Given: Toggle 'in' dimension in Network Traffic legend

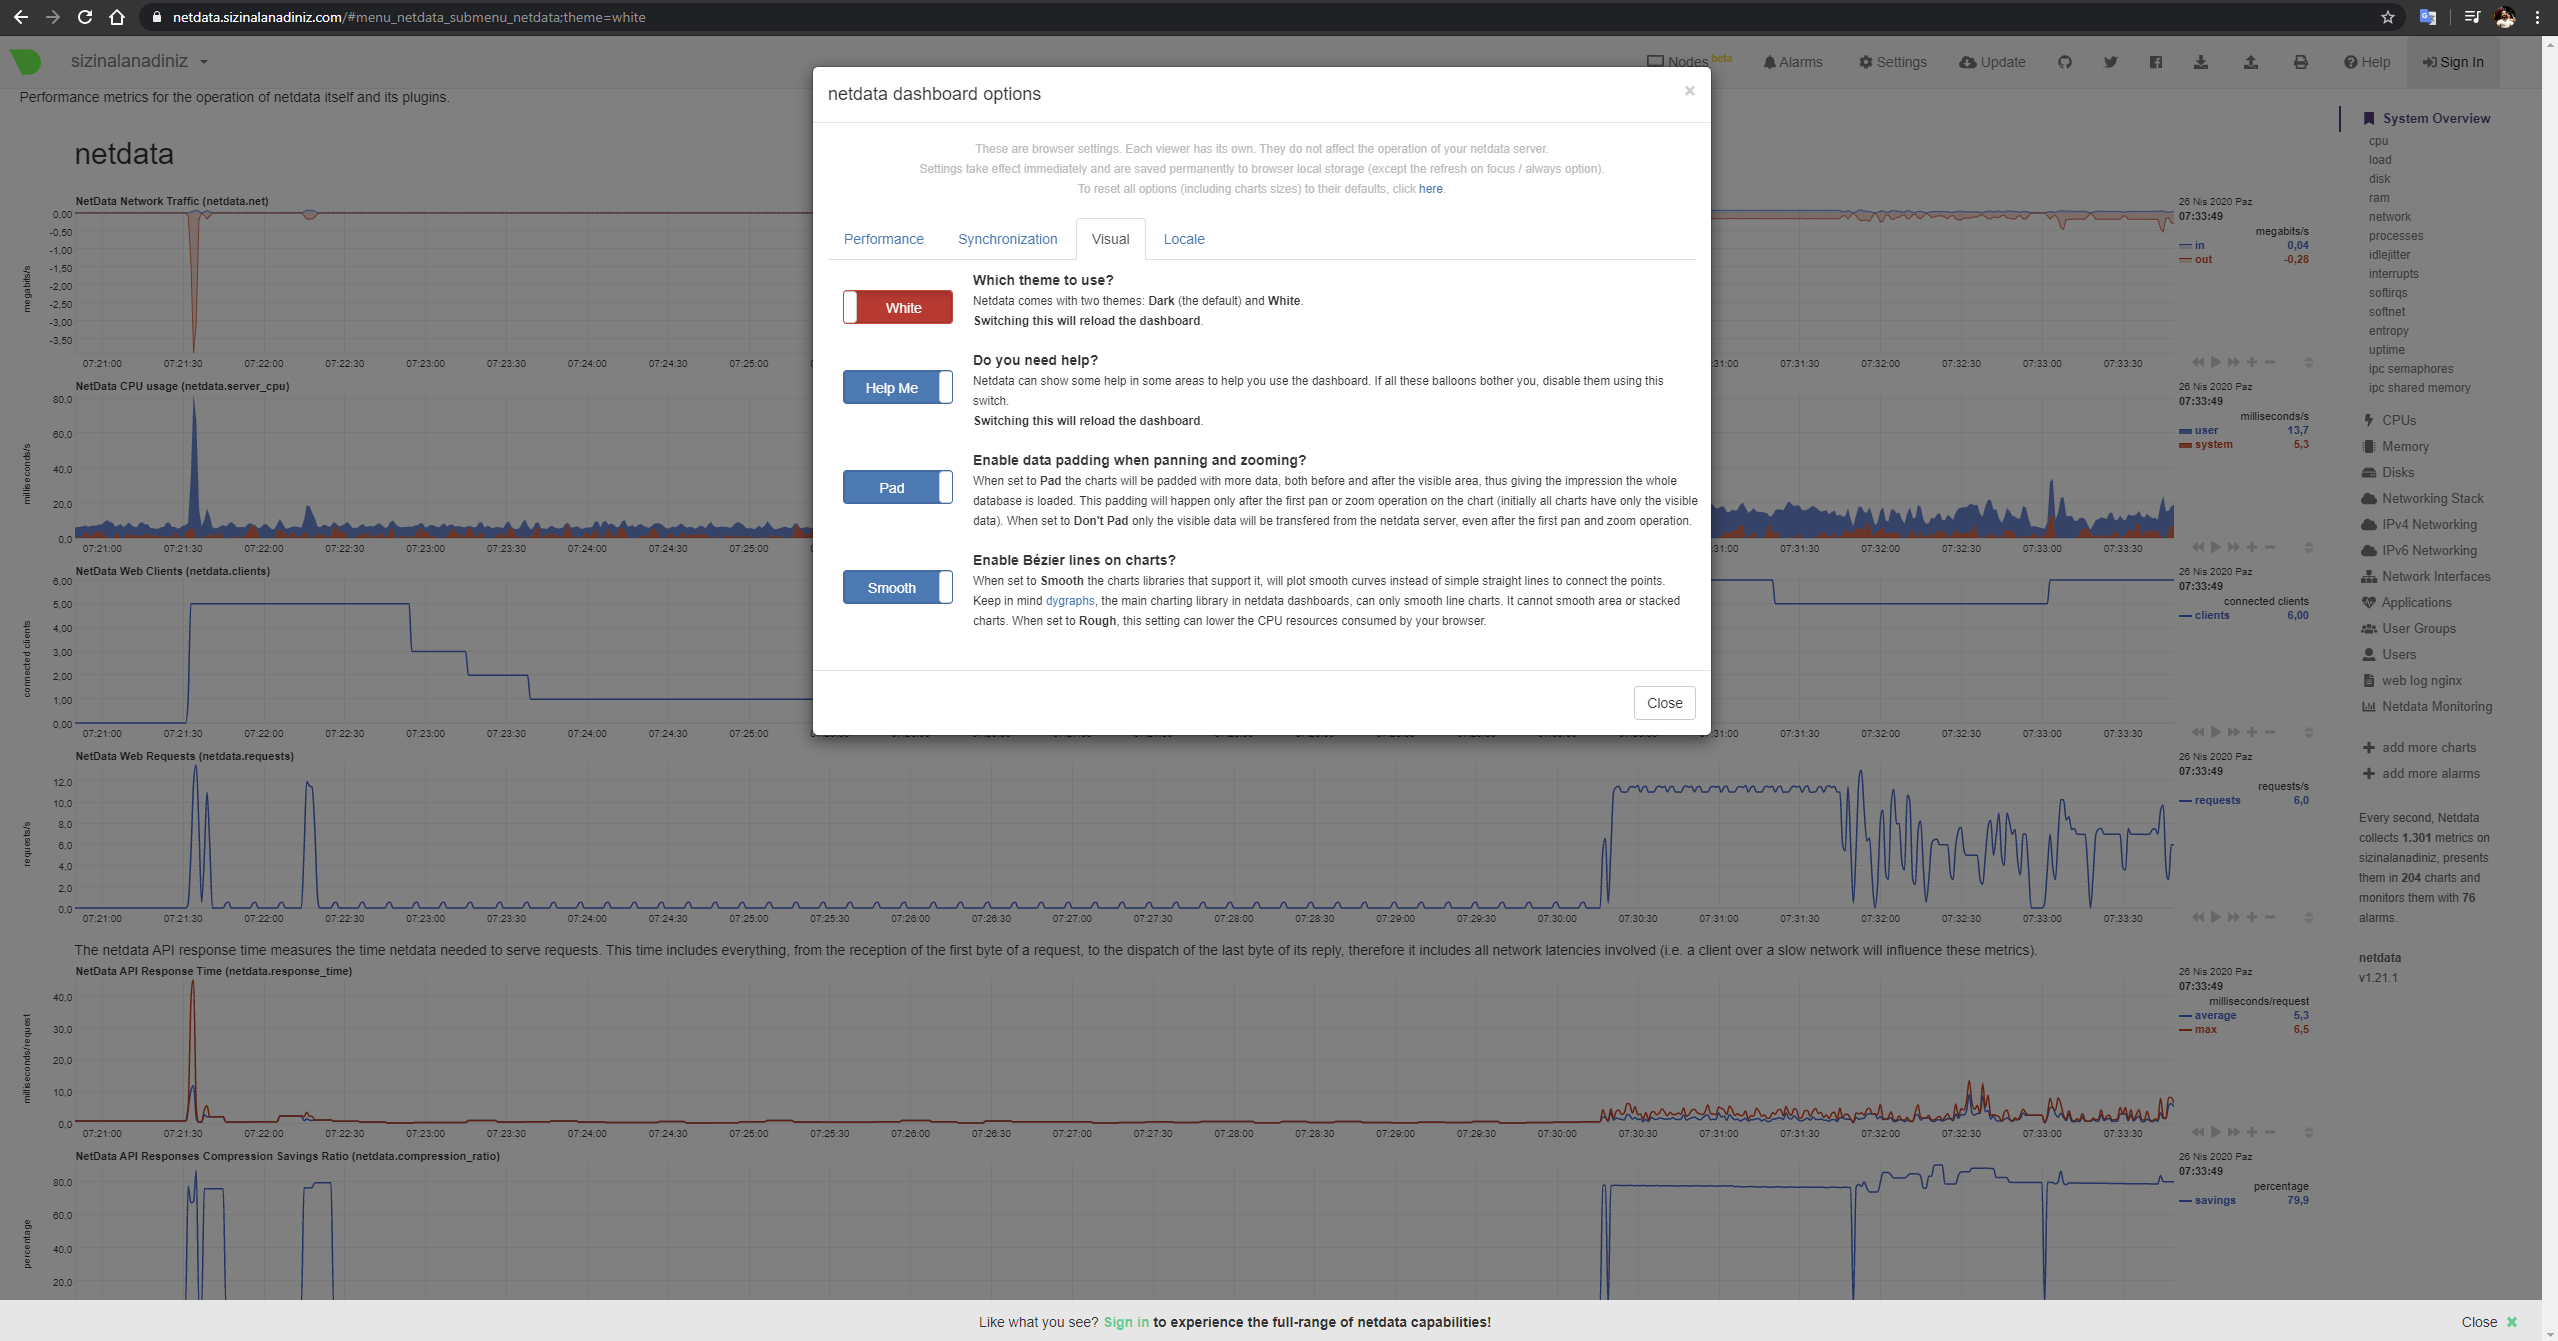Looking at the screenshot, I should point(2198,245).
